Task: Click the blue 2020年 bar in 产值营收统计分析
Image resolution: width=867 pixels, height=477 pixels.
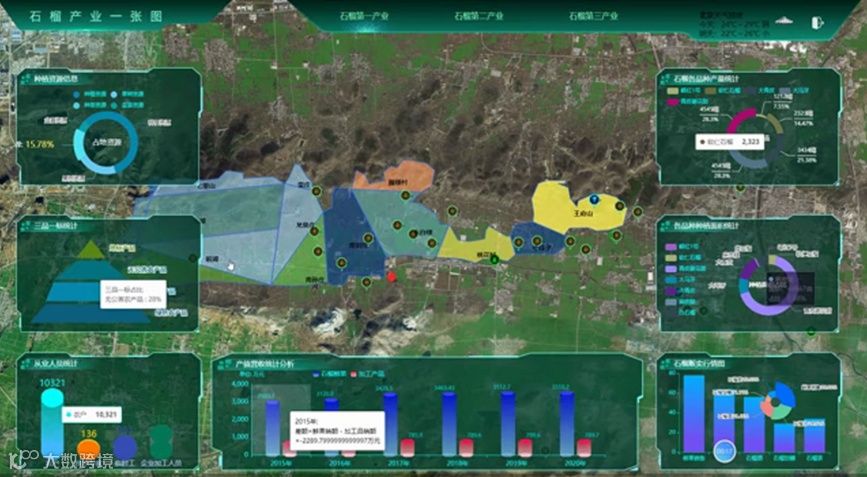Action: tap(567, 424)
